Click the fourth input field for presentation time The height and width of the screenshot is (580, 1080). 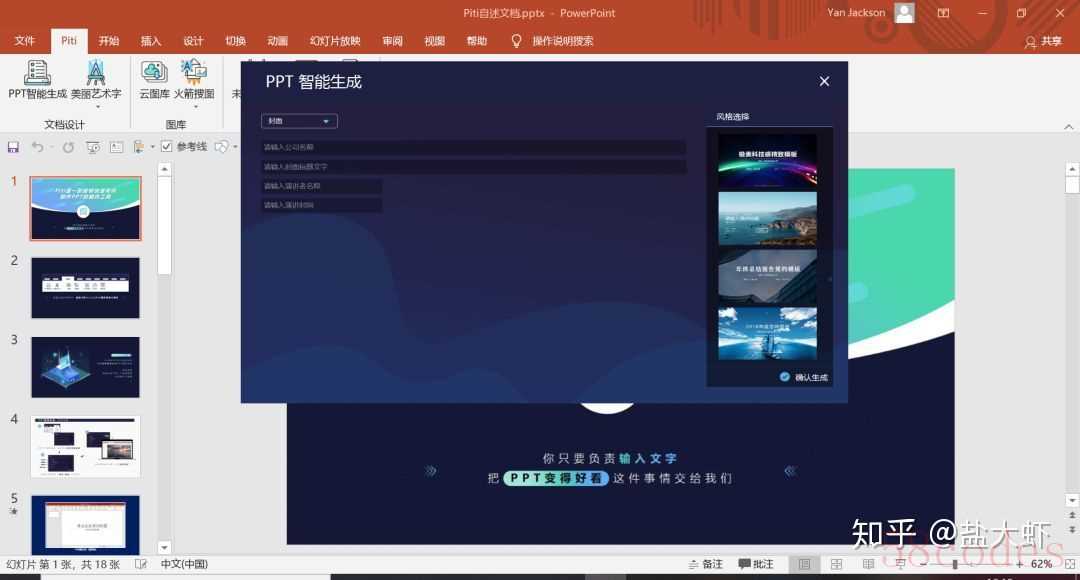click(321, 205)
